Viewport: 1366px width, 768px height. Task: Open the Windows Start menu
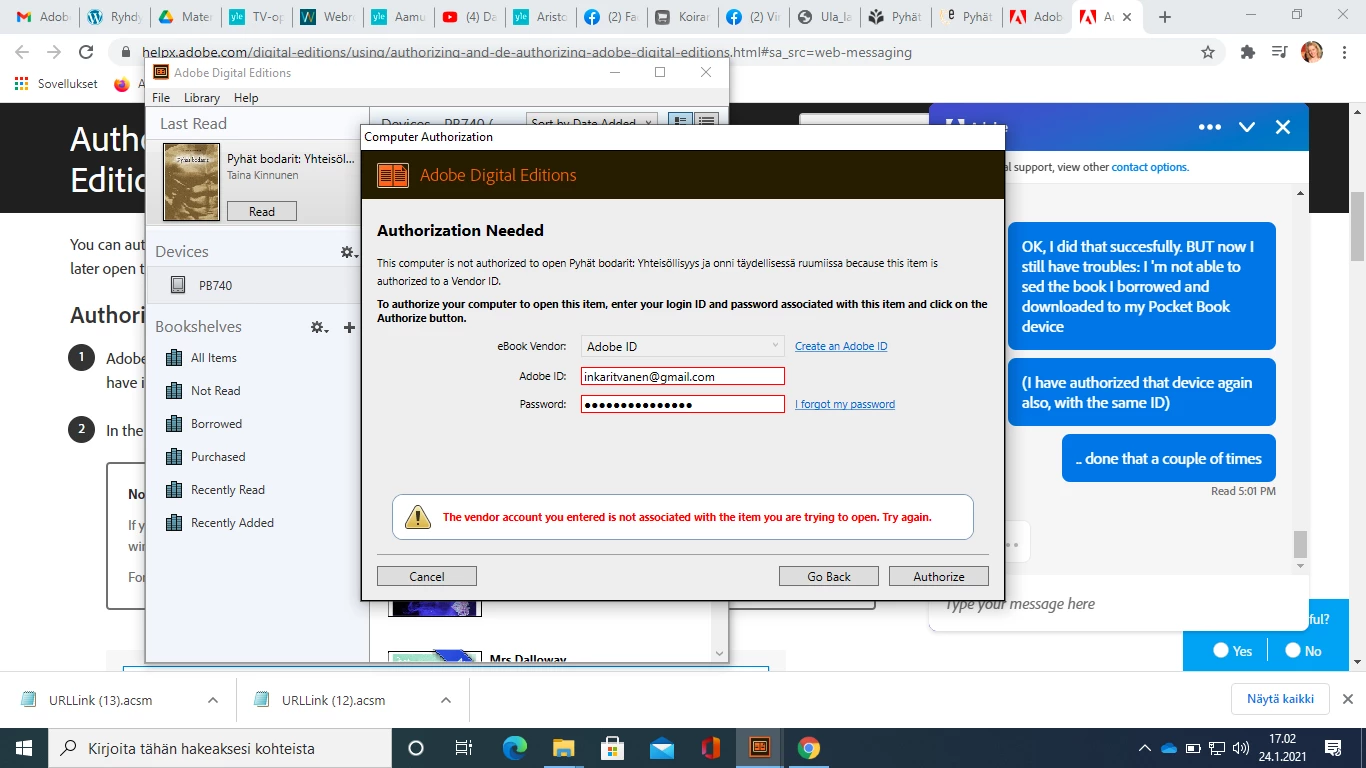tap(23, 748)
